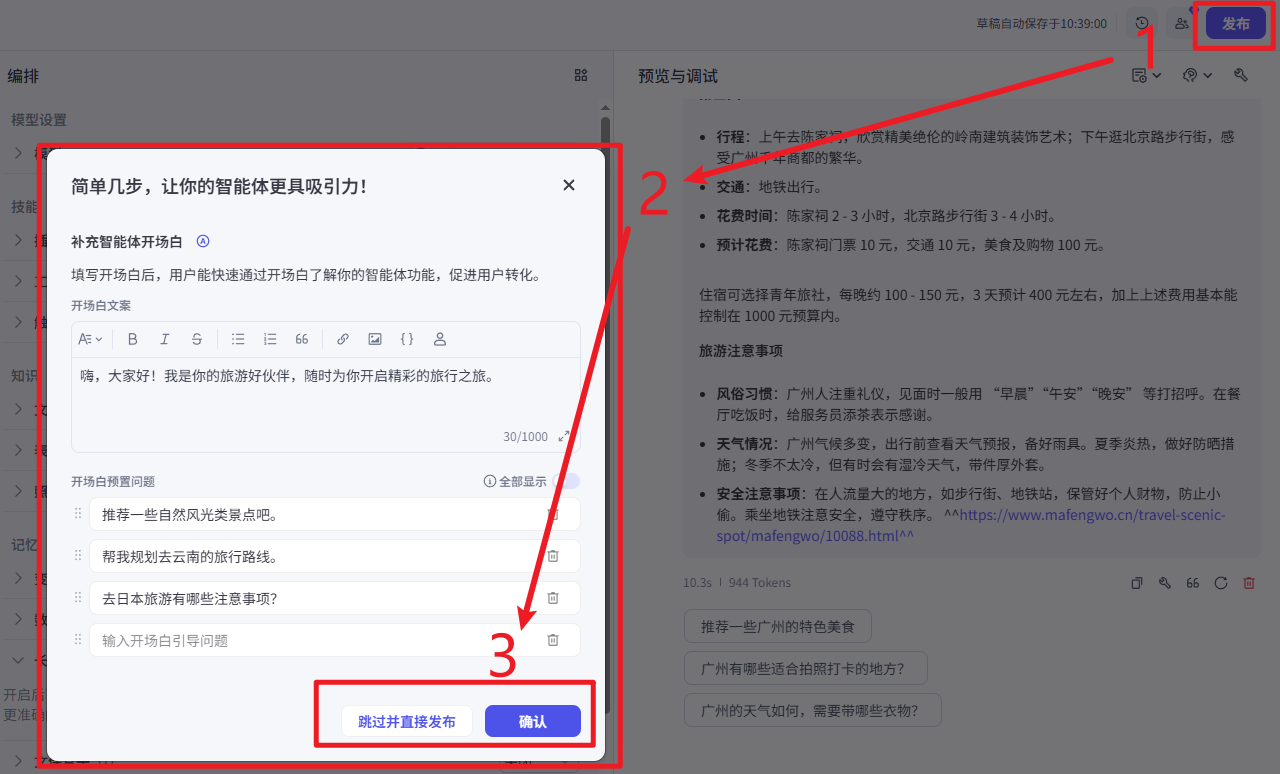Apply bold formatting in the opening text editor

pyautogui.click(x=133, y=339)
